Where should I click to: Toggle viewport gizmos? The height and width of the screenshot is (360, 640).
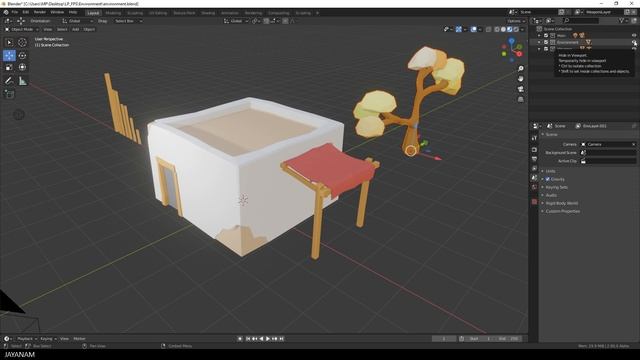(459, 29)
